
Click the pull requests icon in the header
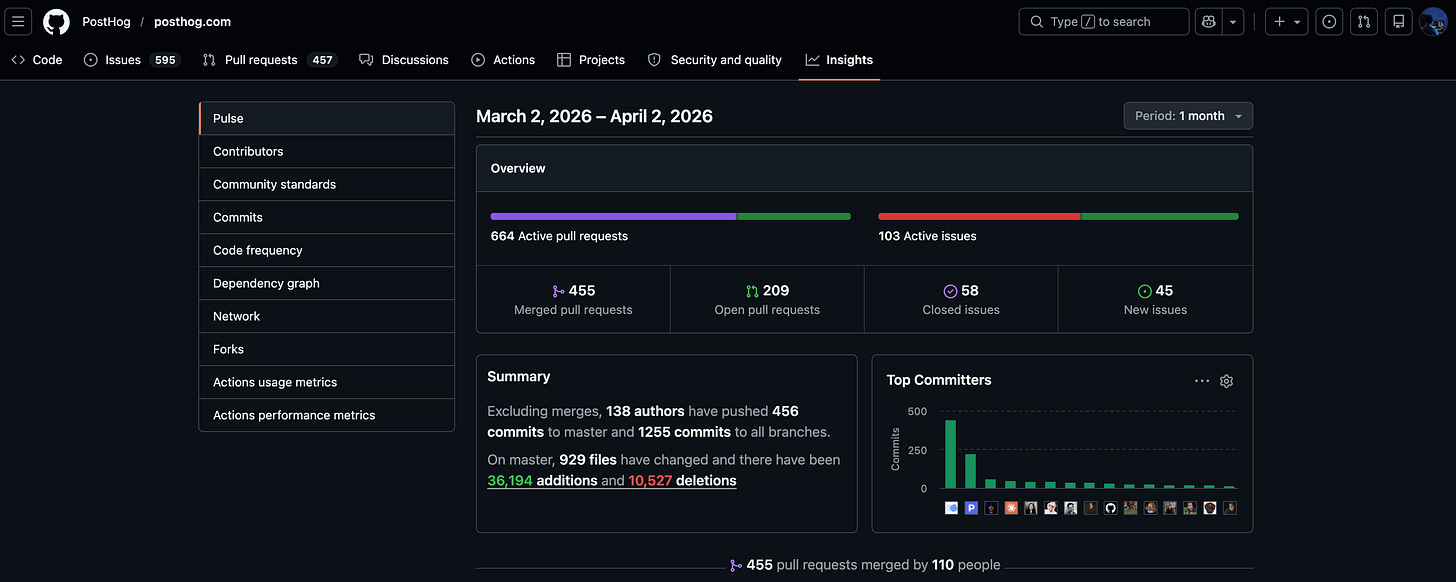(1363, 21)
